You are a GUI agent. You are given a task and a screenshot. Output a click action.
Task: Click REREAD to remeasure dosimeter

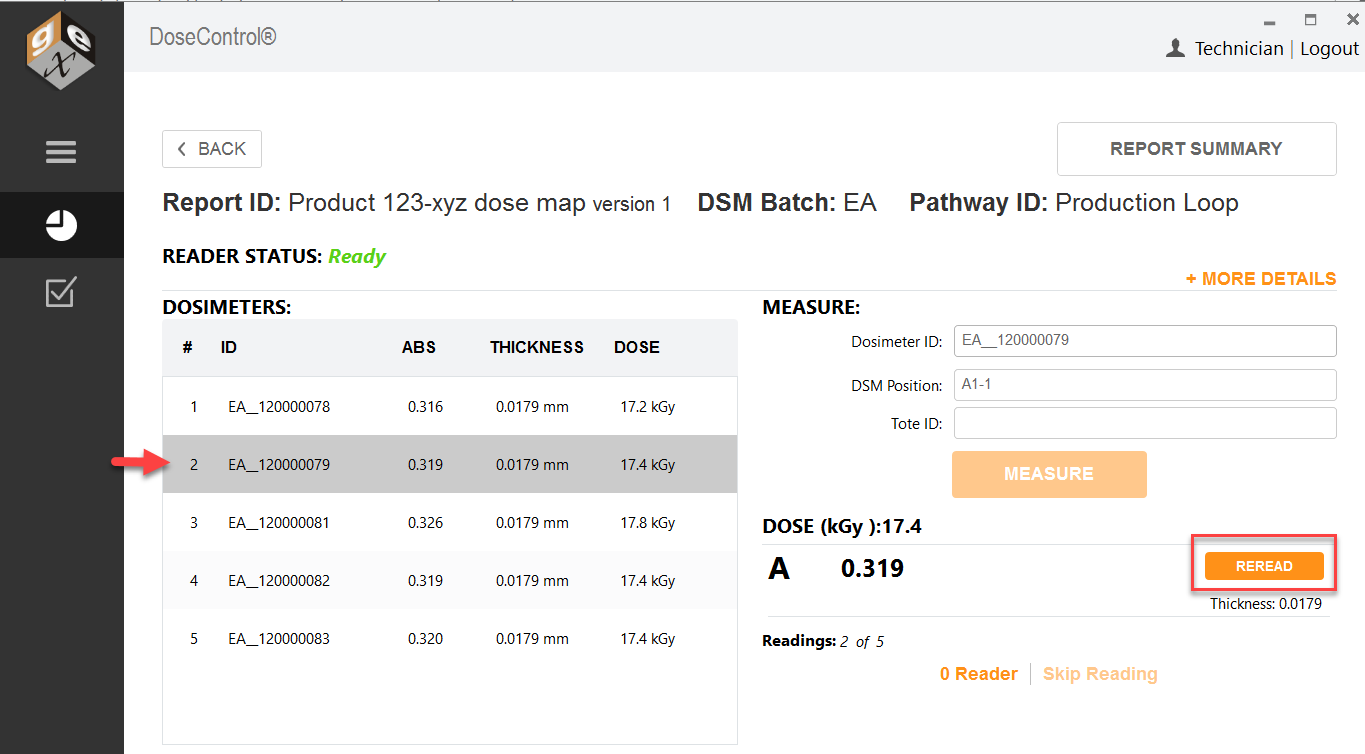(x=1264, y=566)
